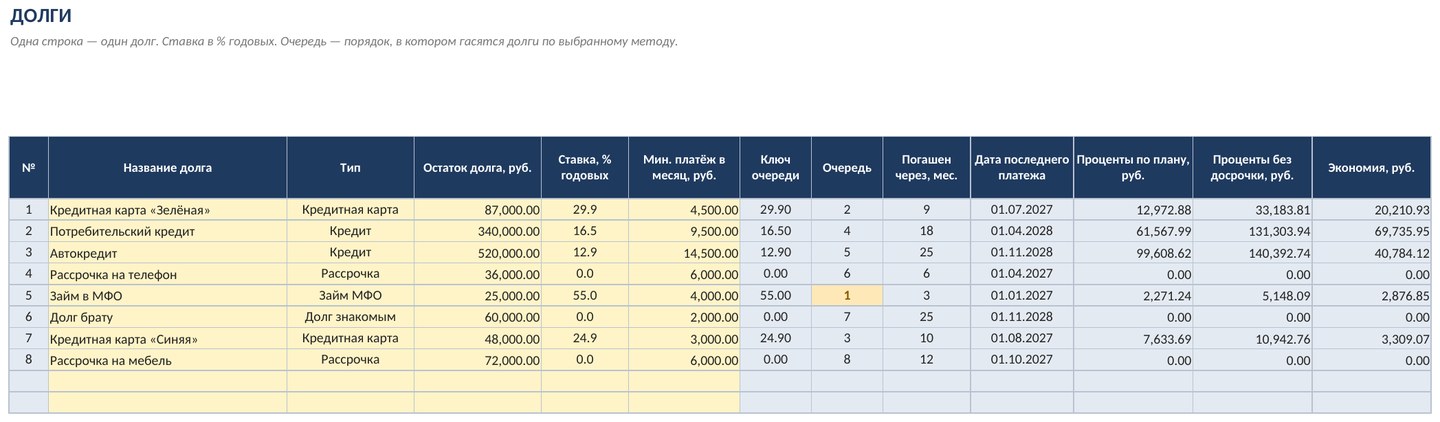Click the balance cell 48,000.00

(x=478, y=338)
